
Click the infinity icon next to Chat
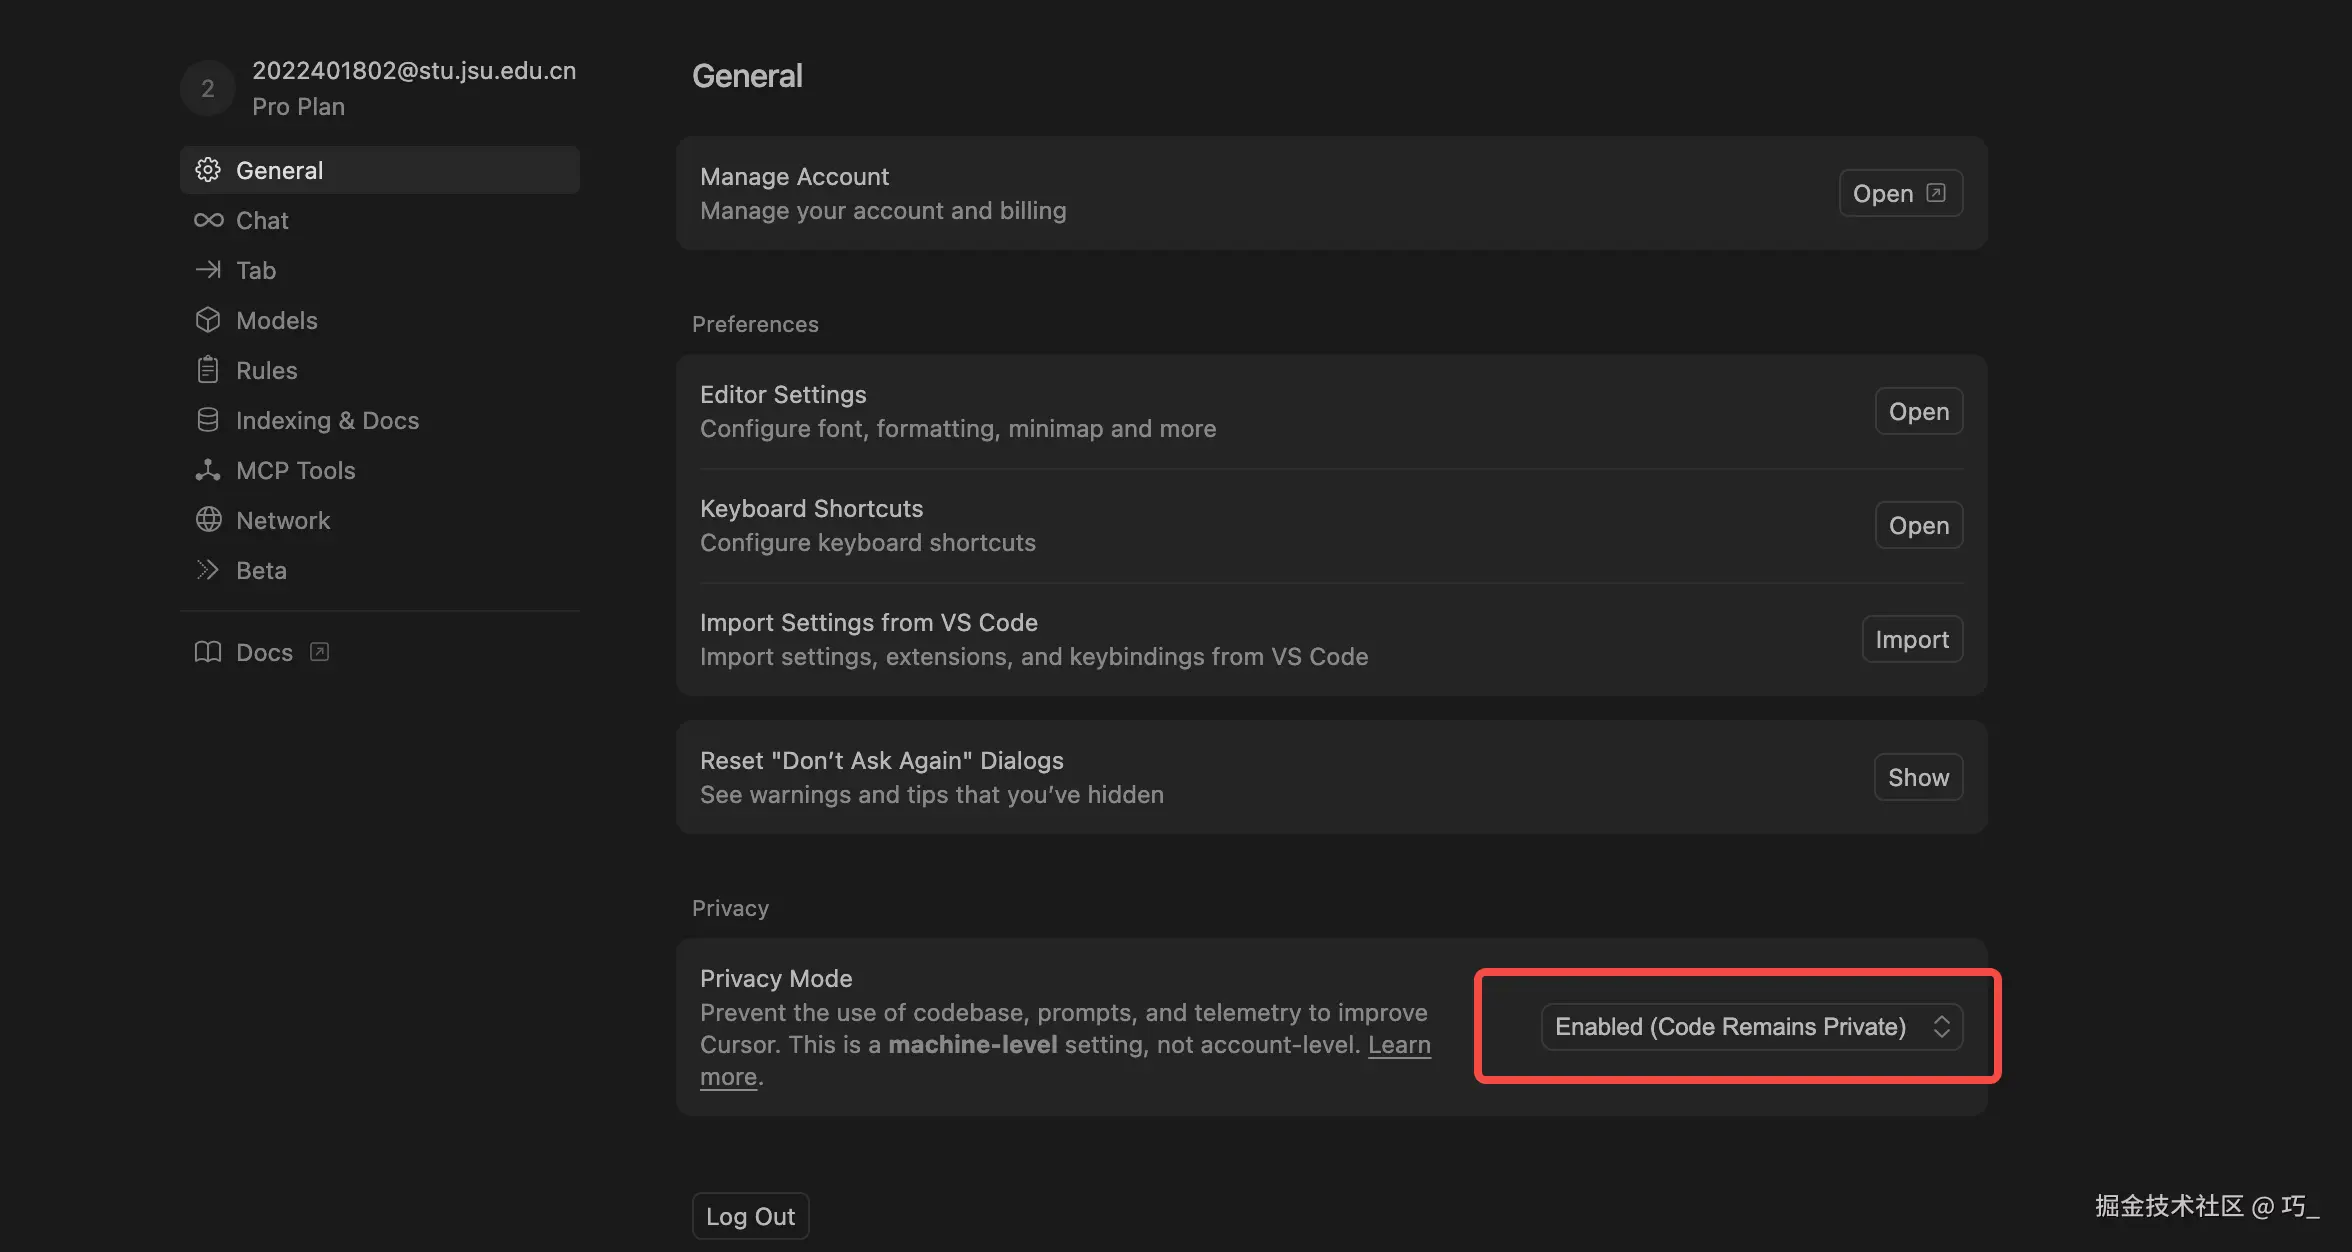[208, 220]
